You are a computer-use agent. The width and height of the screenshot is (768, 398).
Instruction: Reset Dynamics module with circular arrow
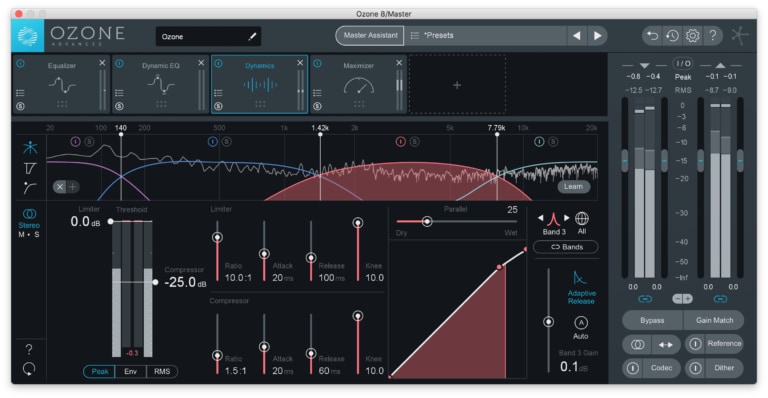pos(29,369)
